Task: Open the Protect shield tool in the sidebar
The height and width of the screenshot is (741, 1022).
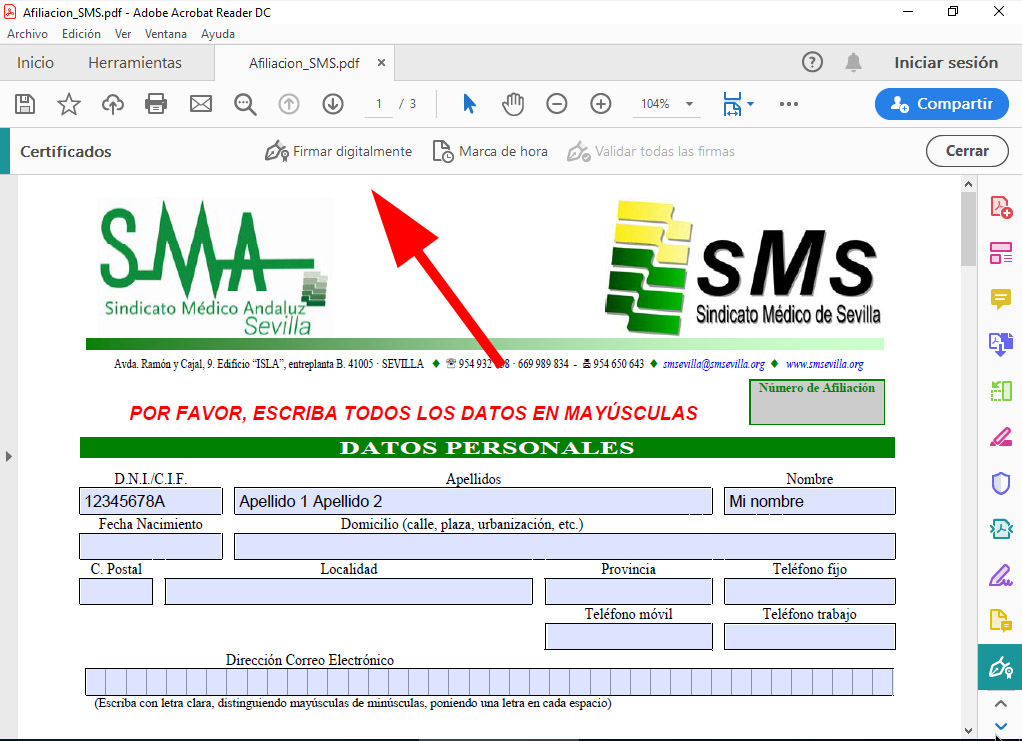Action: point(1001,484)
